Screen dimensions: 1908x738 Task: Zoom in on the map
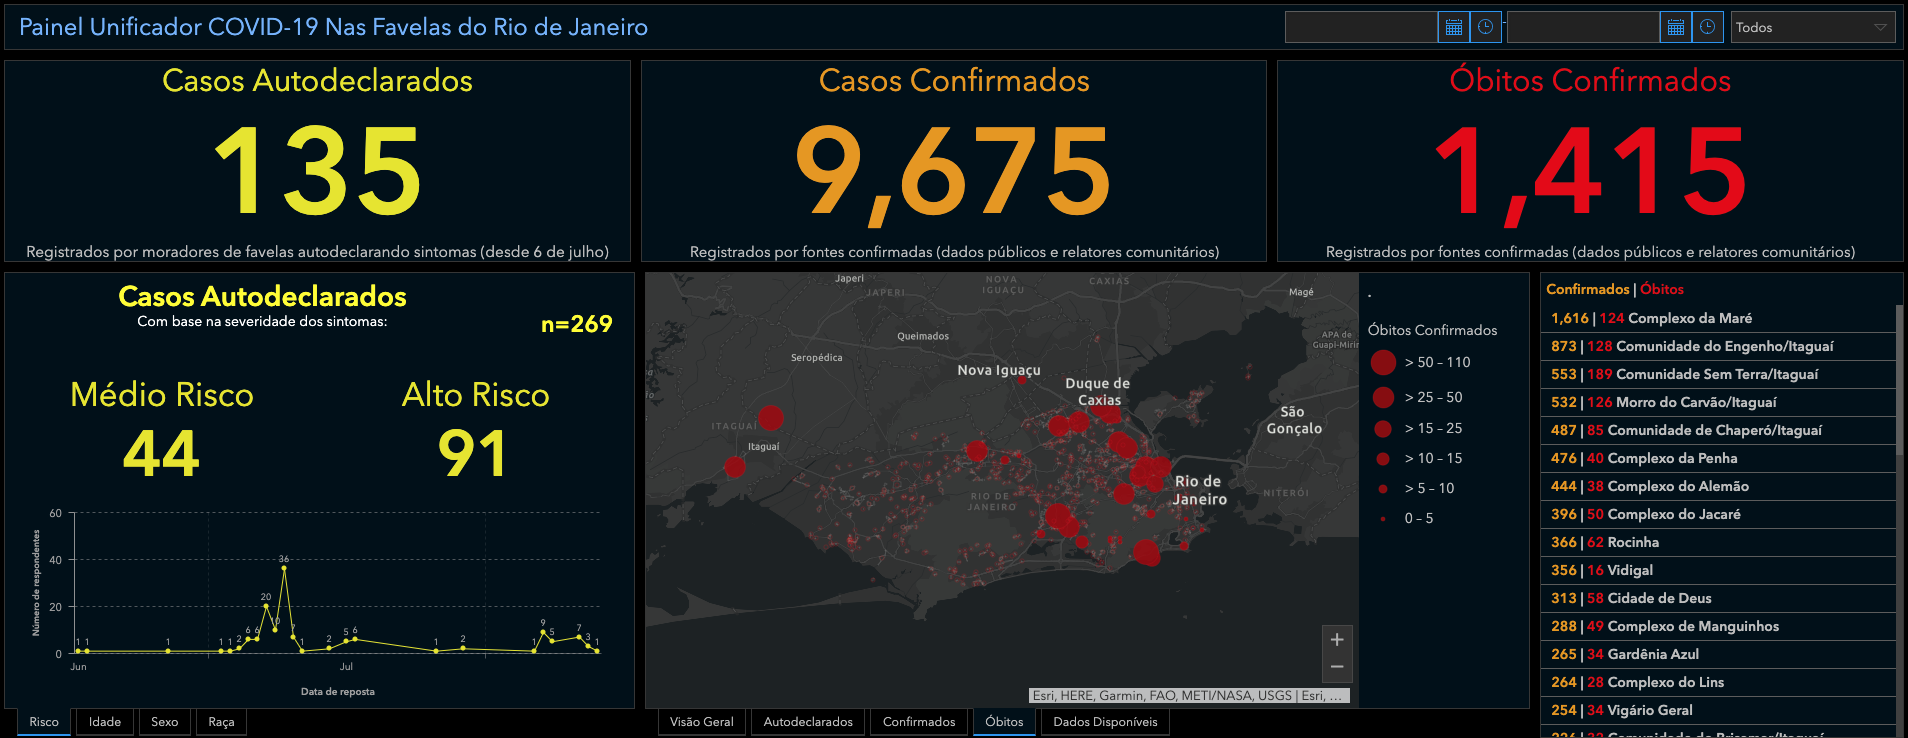pos(1337,640)
